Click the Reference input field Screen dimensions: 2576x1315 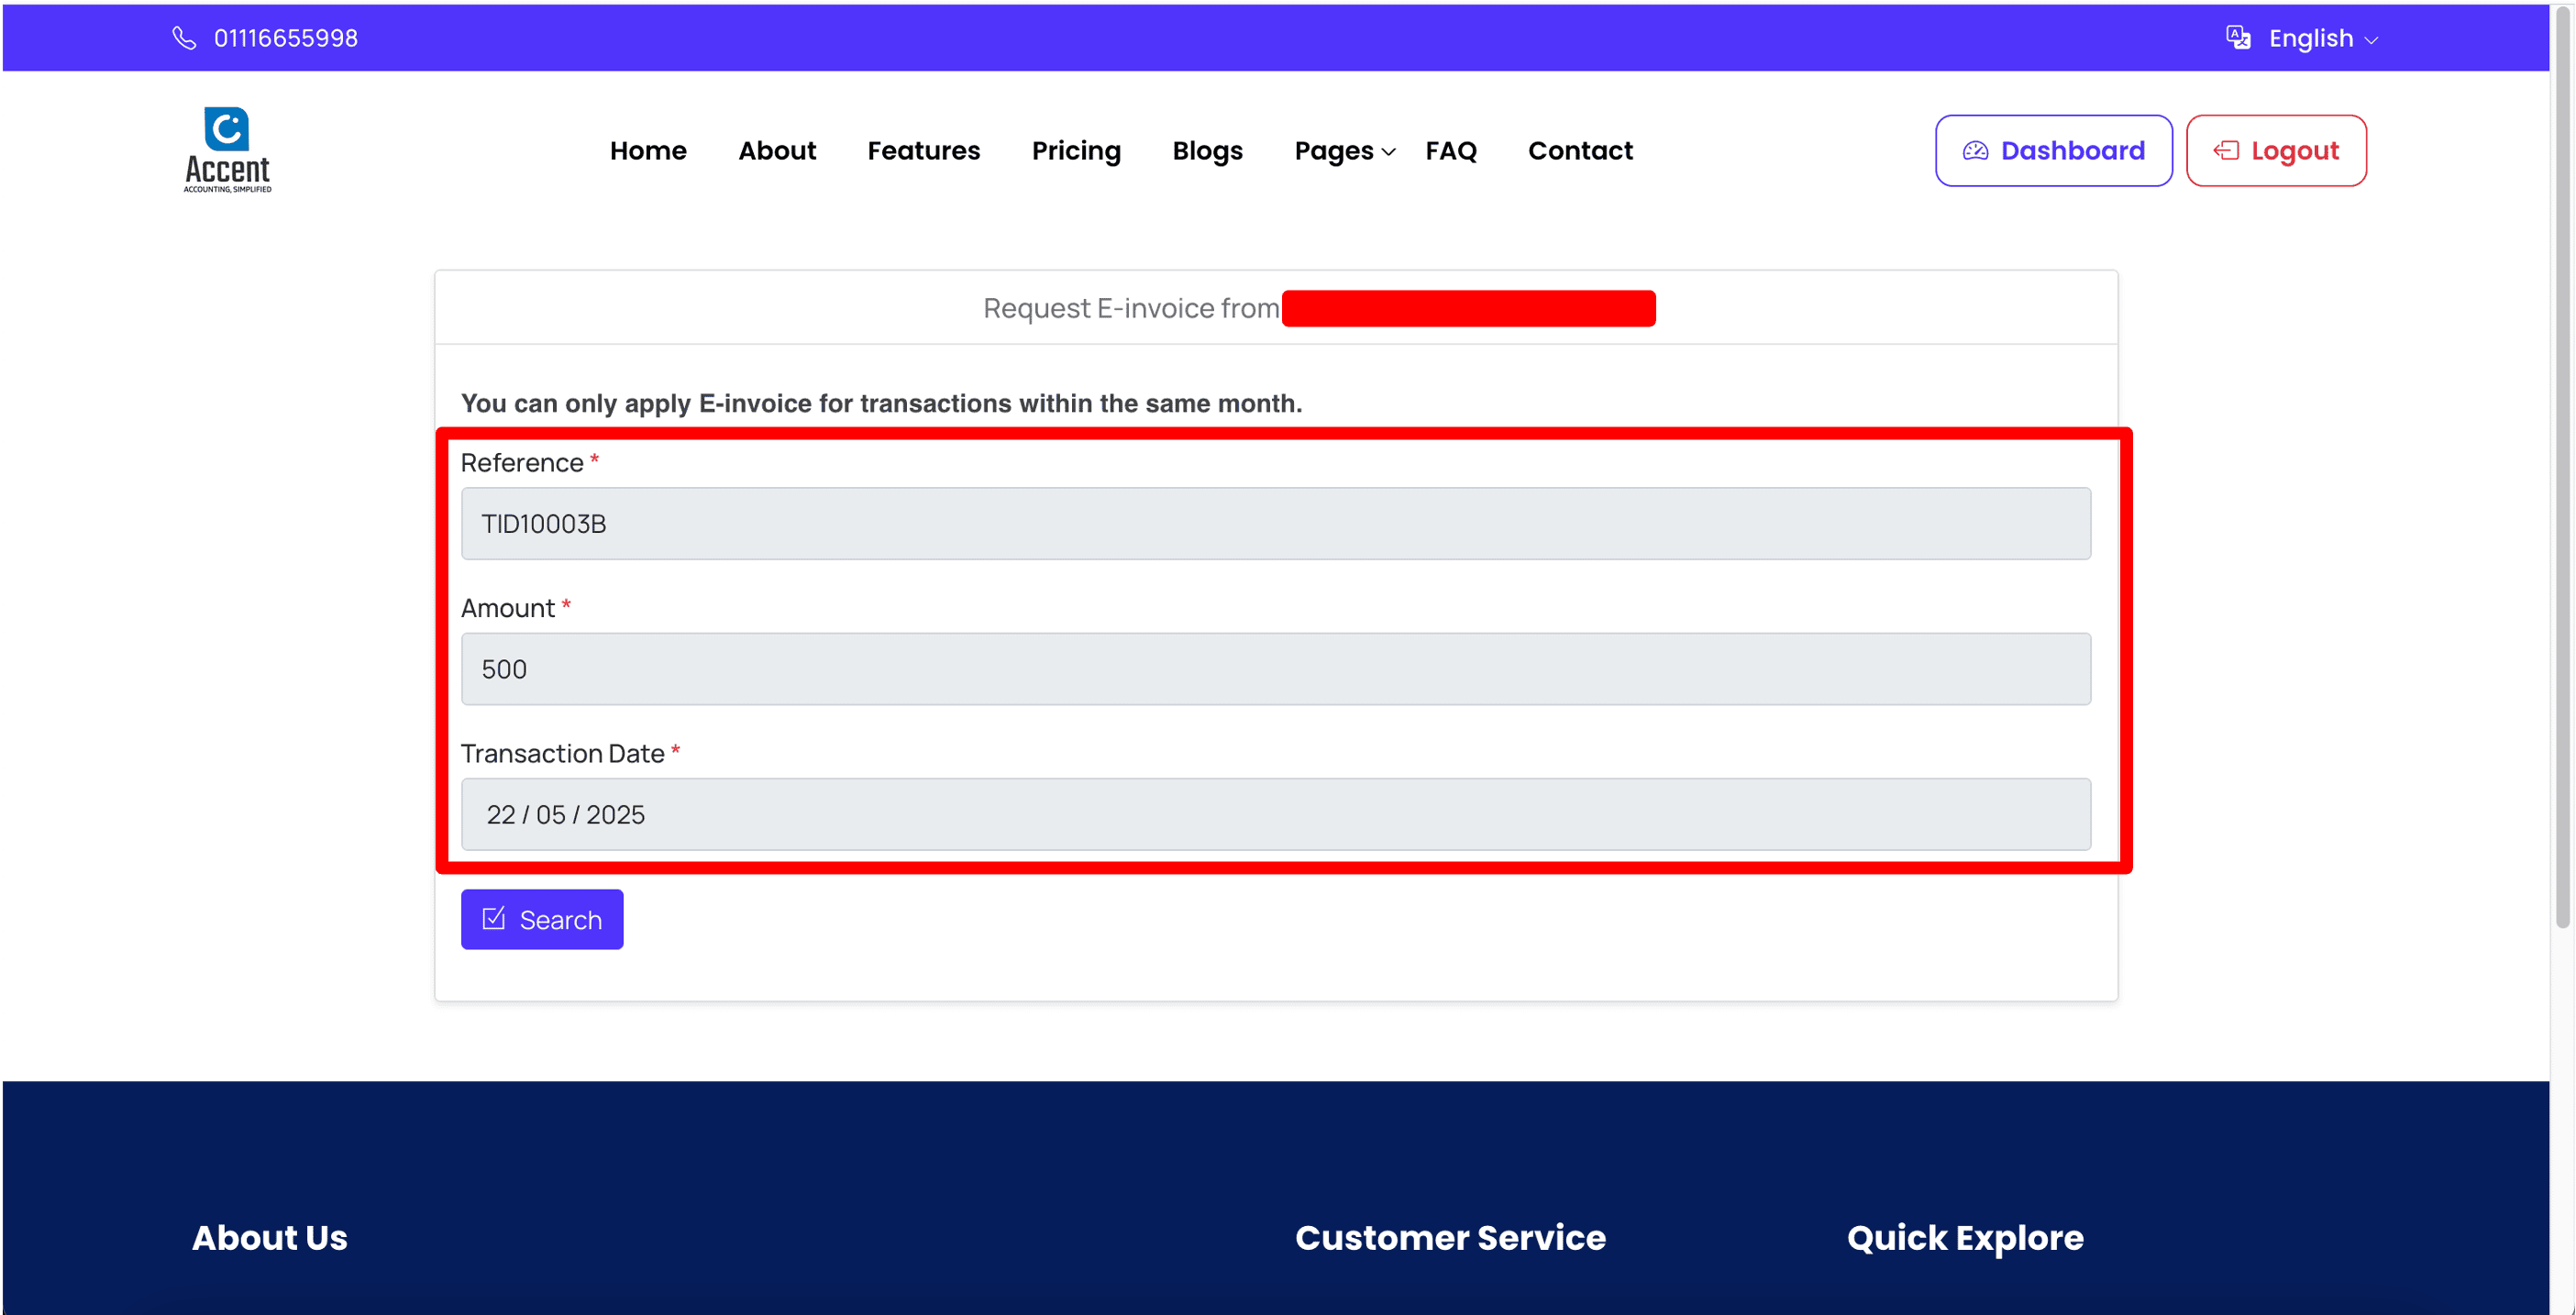coord(1275,523)
